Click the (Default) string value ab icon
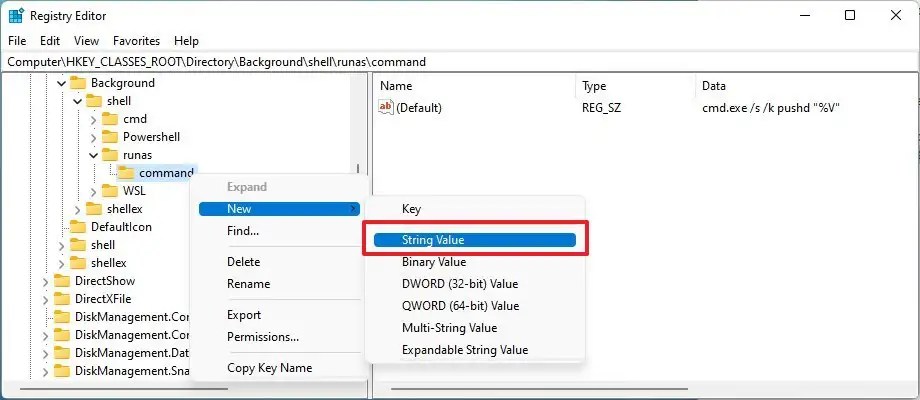The image size is (920, 400). (386, 107)
